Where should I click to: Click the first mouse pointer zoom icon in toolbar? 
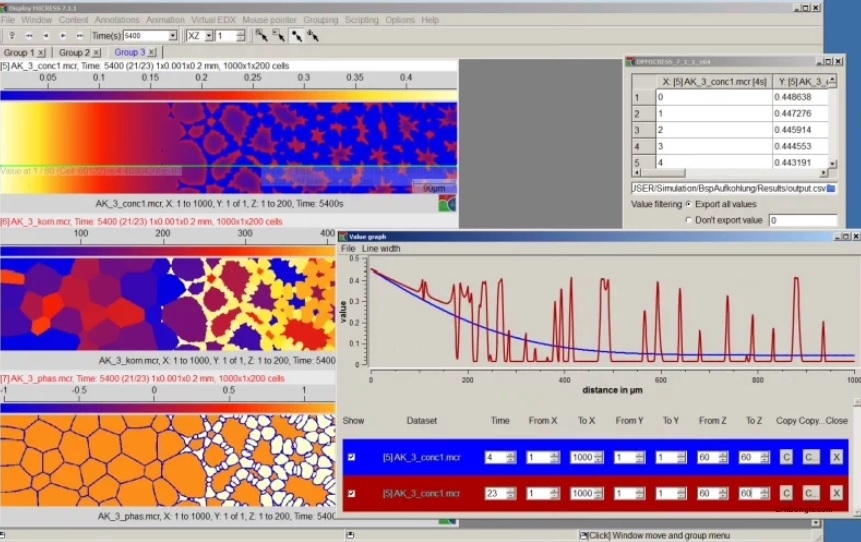click(x=261, y=36)
